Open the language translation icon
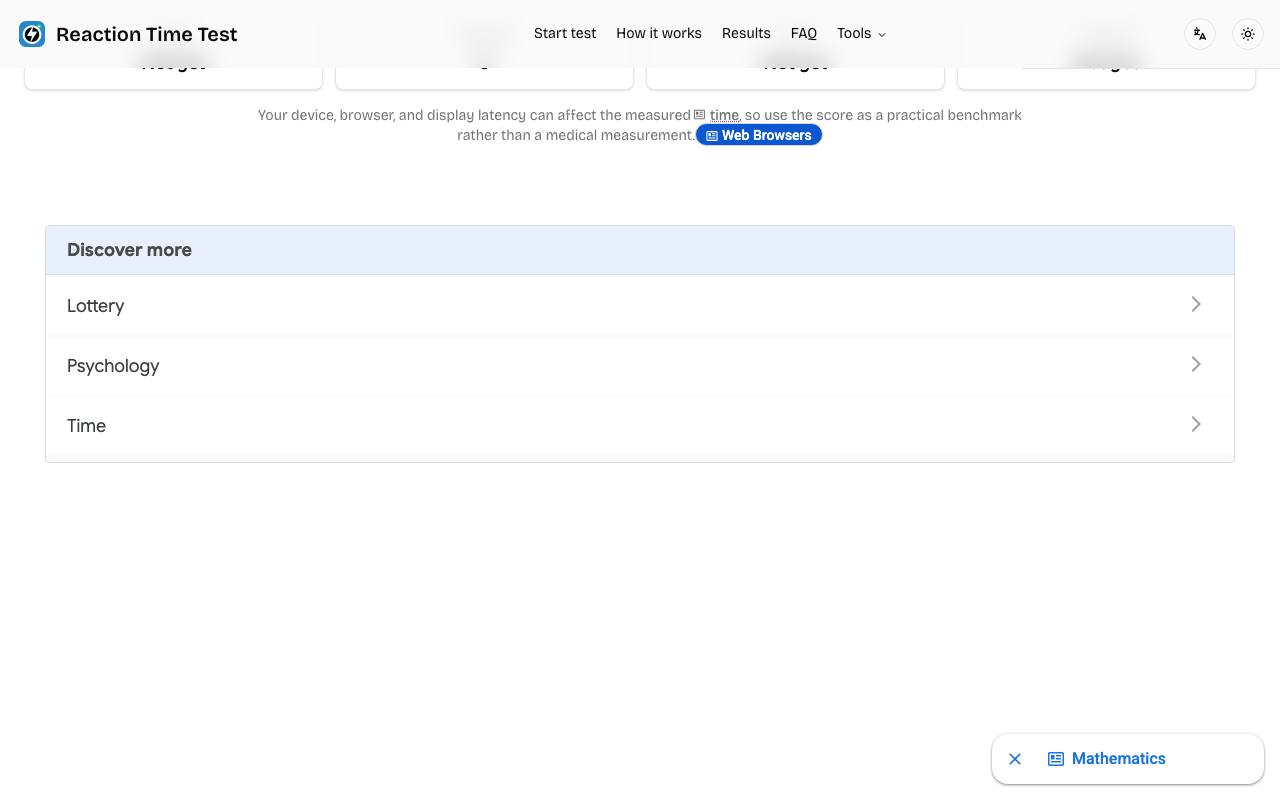The width and height of the screenshot is (1280, 800). coord(1200,34)
